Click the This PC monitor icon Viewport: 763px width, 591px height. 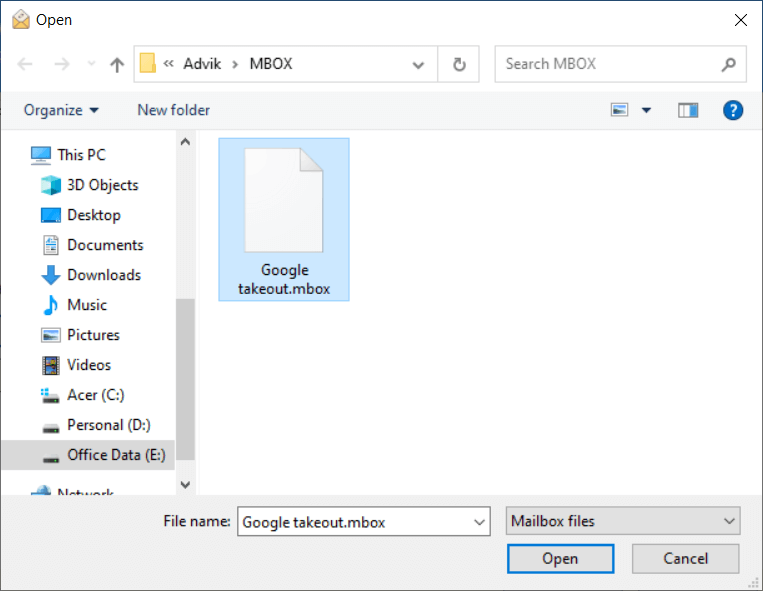point(41,155)
